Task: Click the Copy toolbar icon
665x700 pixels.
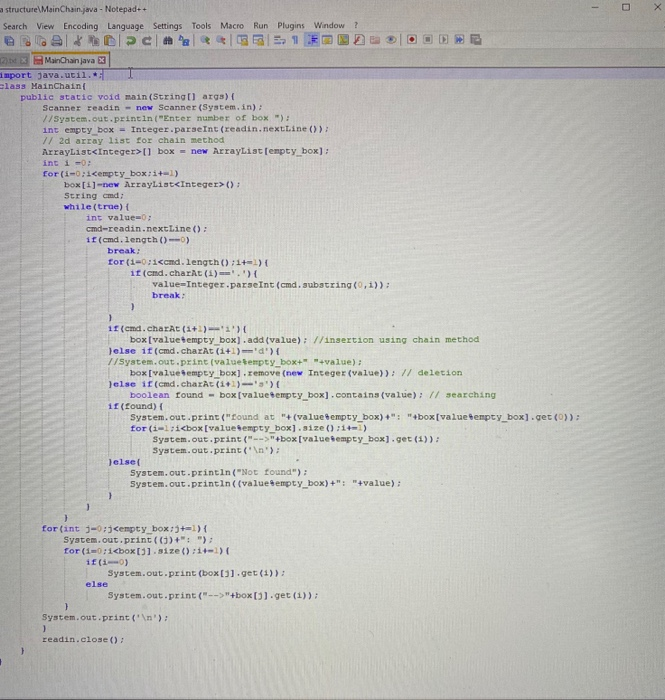Action: click(x=93, y=41)
